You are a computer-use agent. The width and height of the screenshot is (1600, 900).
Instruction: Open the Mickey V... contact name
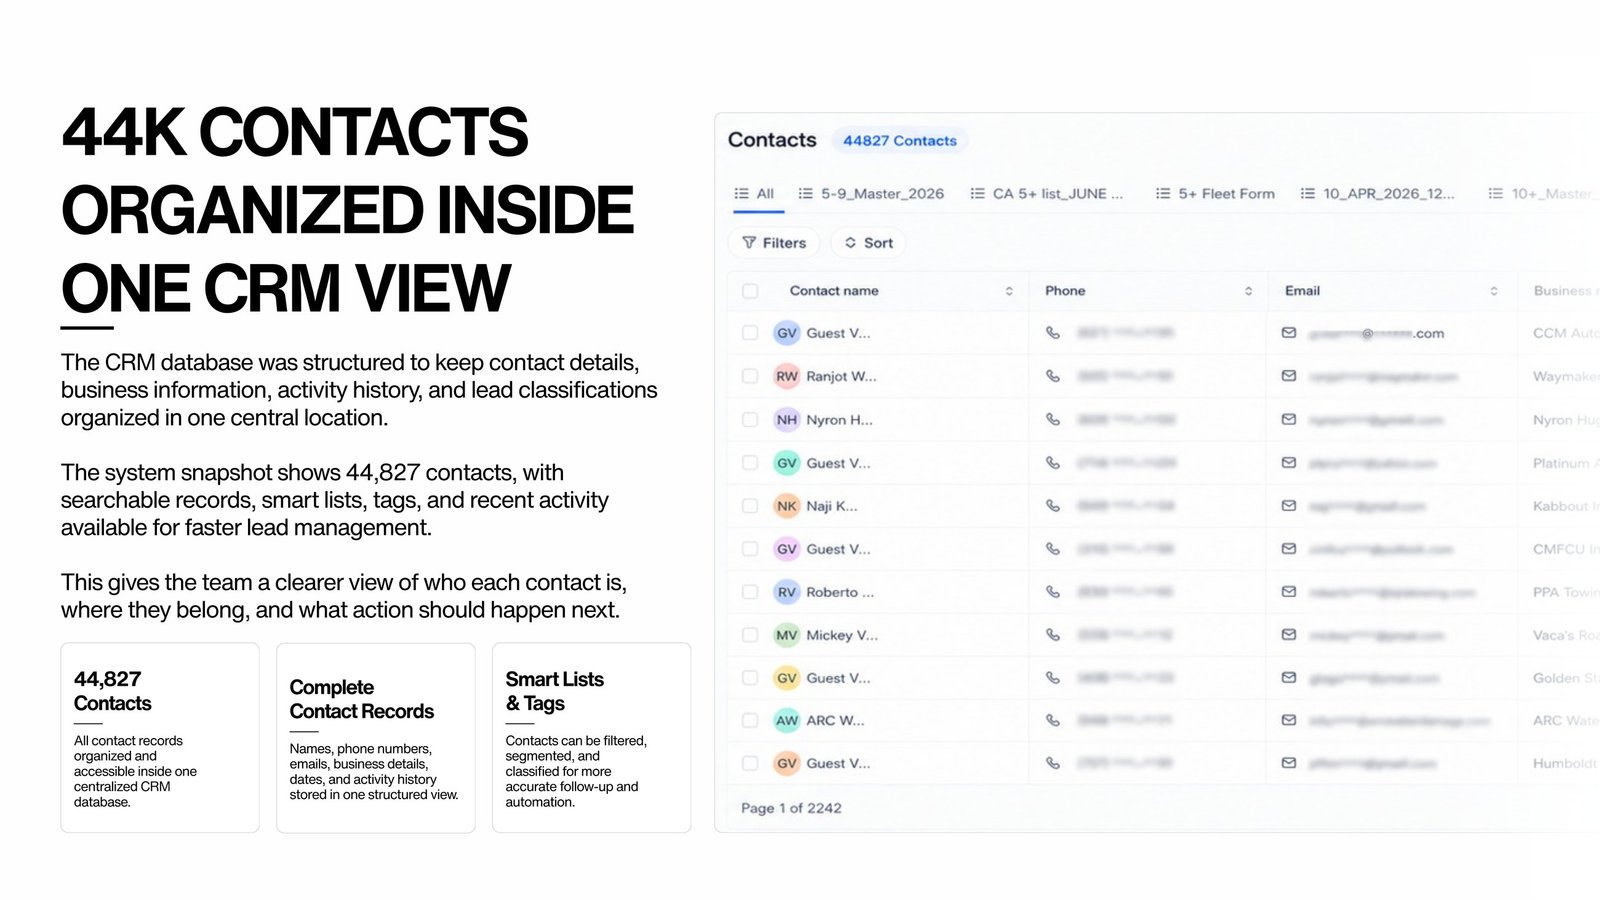coord(842,635)
